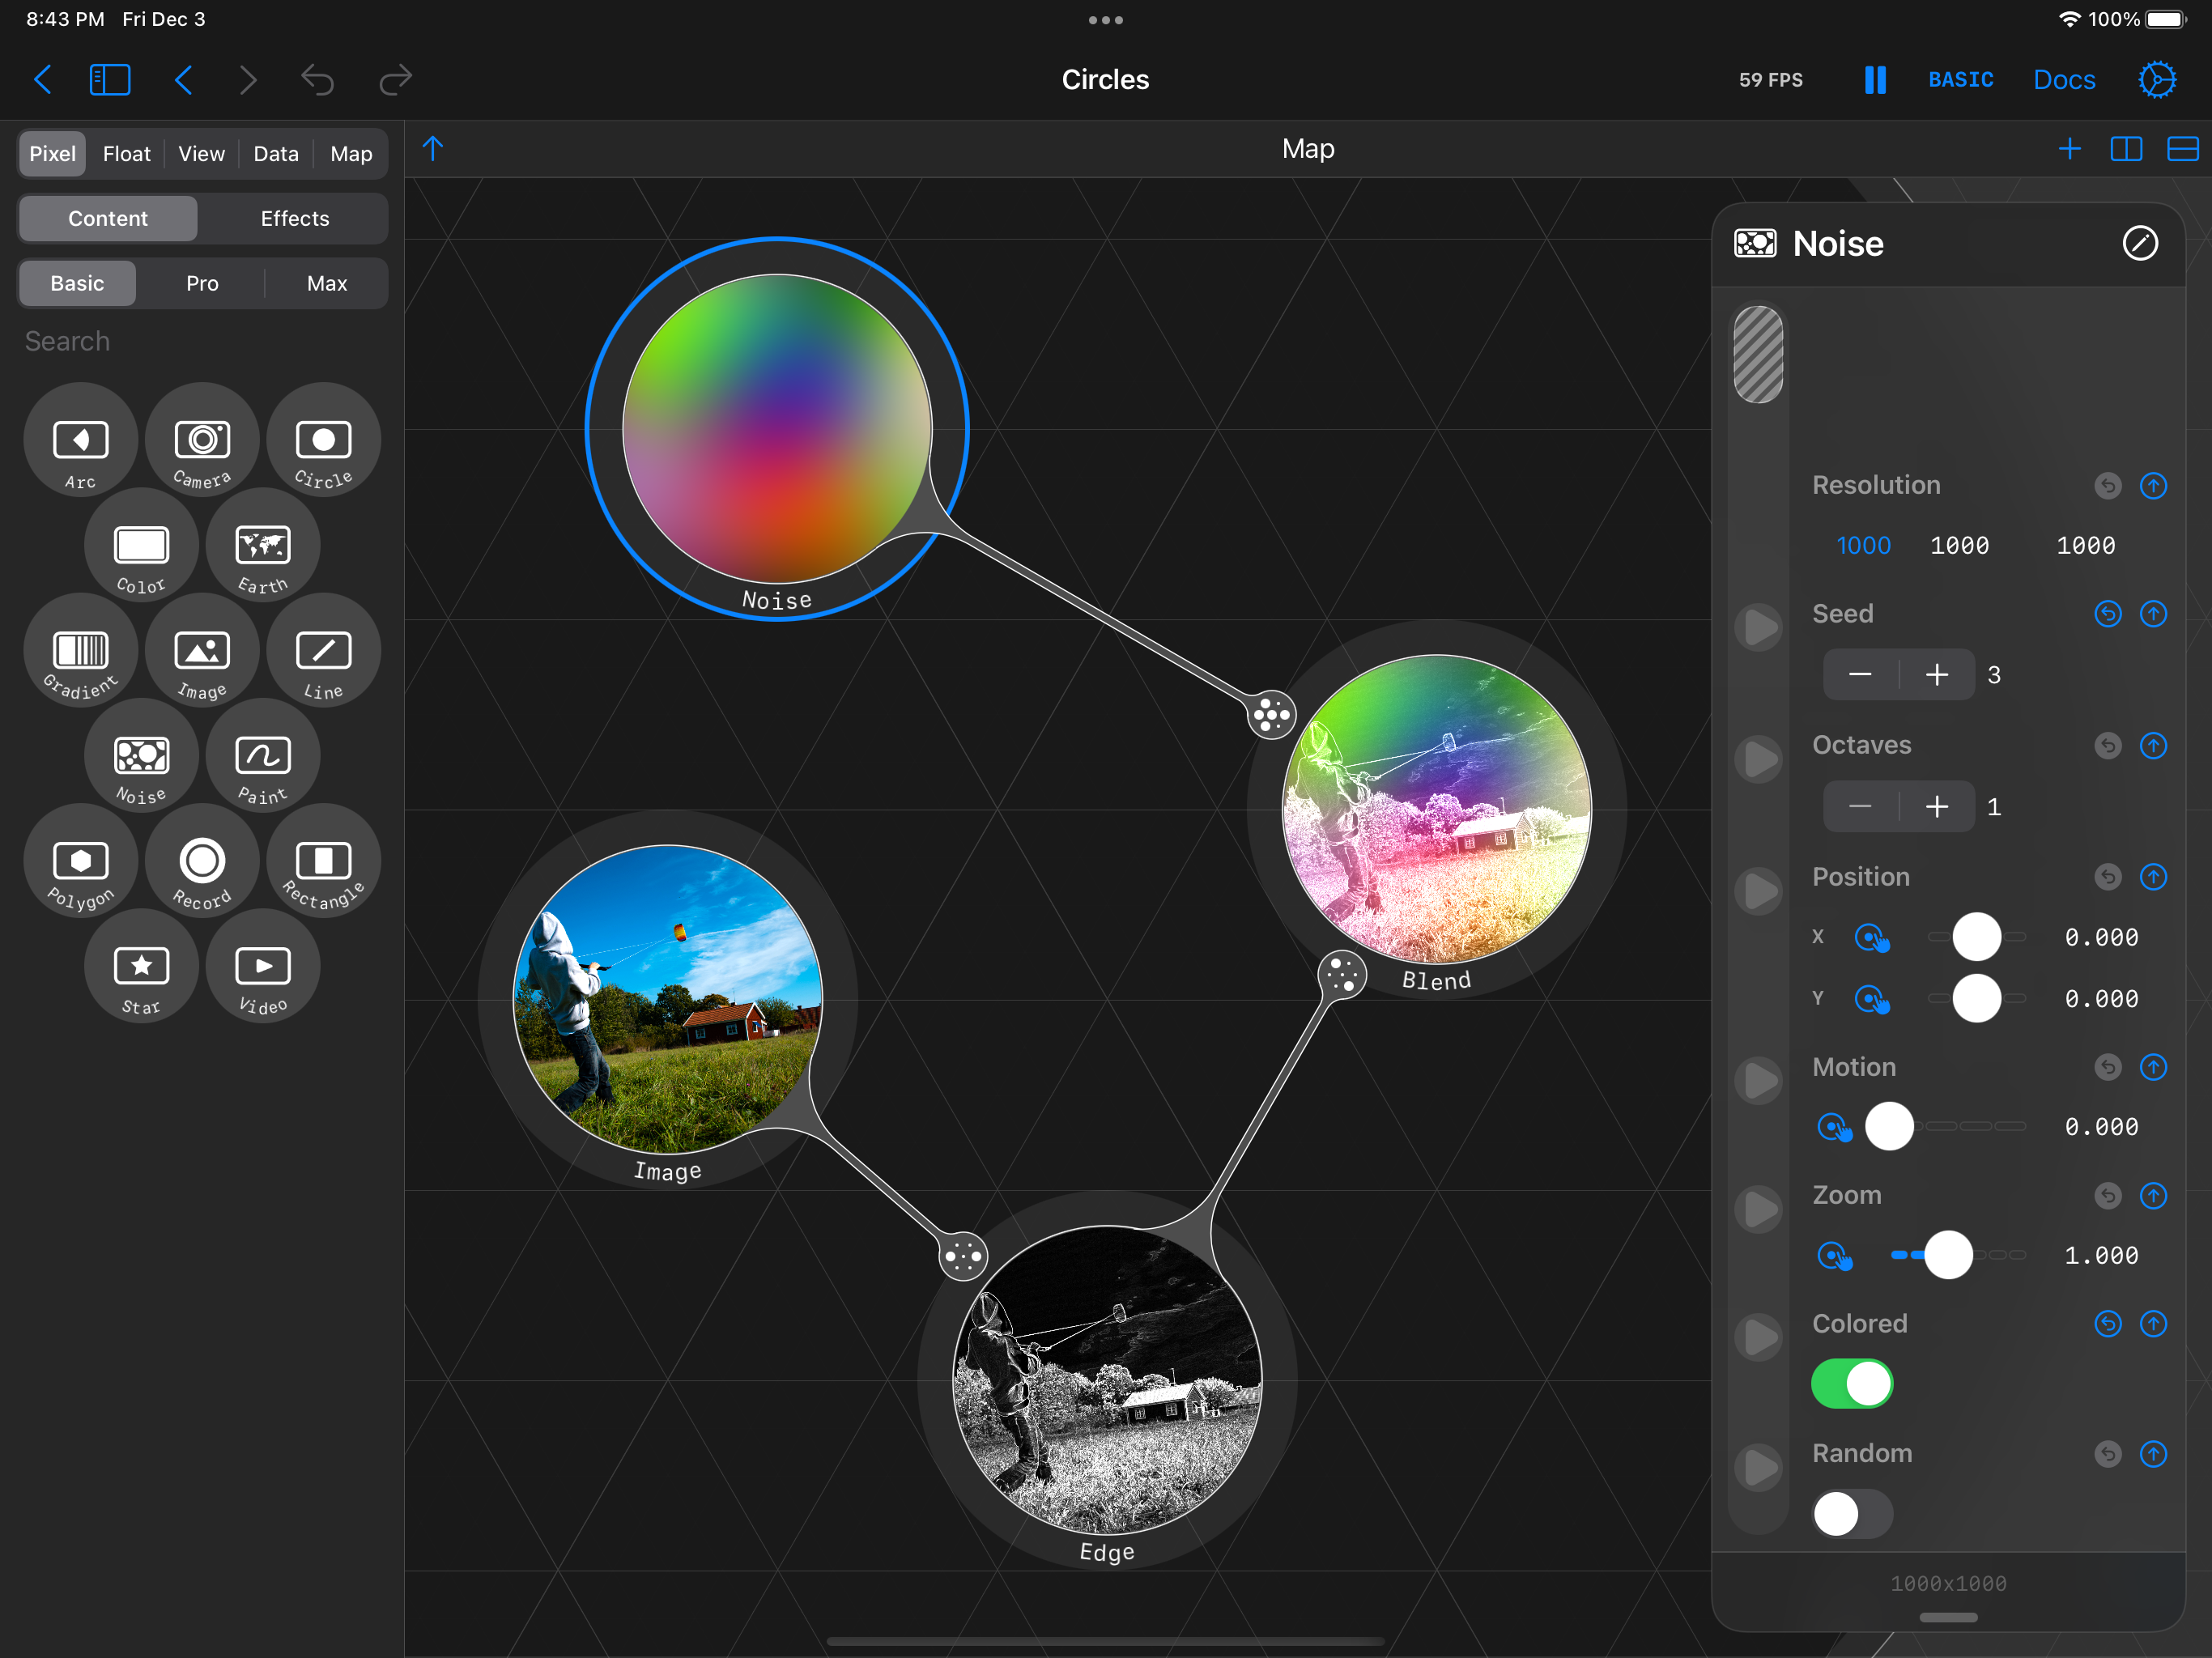Toggle the Noise node active circle-slash button
This screenshot has width=2212, height=1658.
tap(2139, 243)
